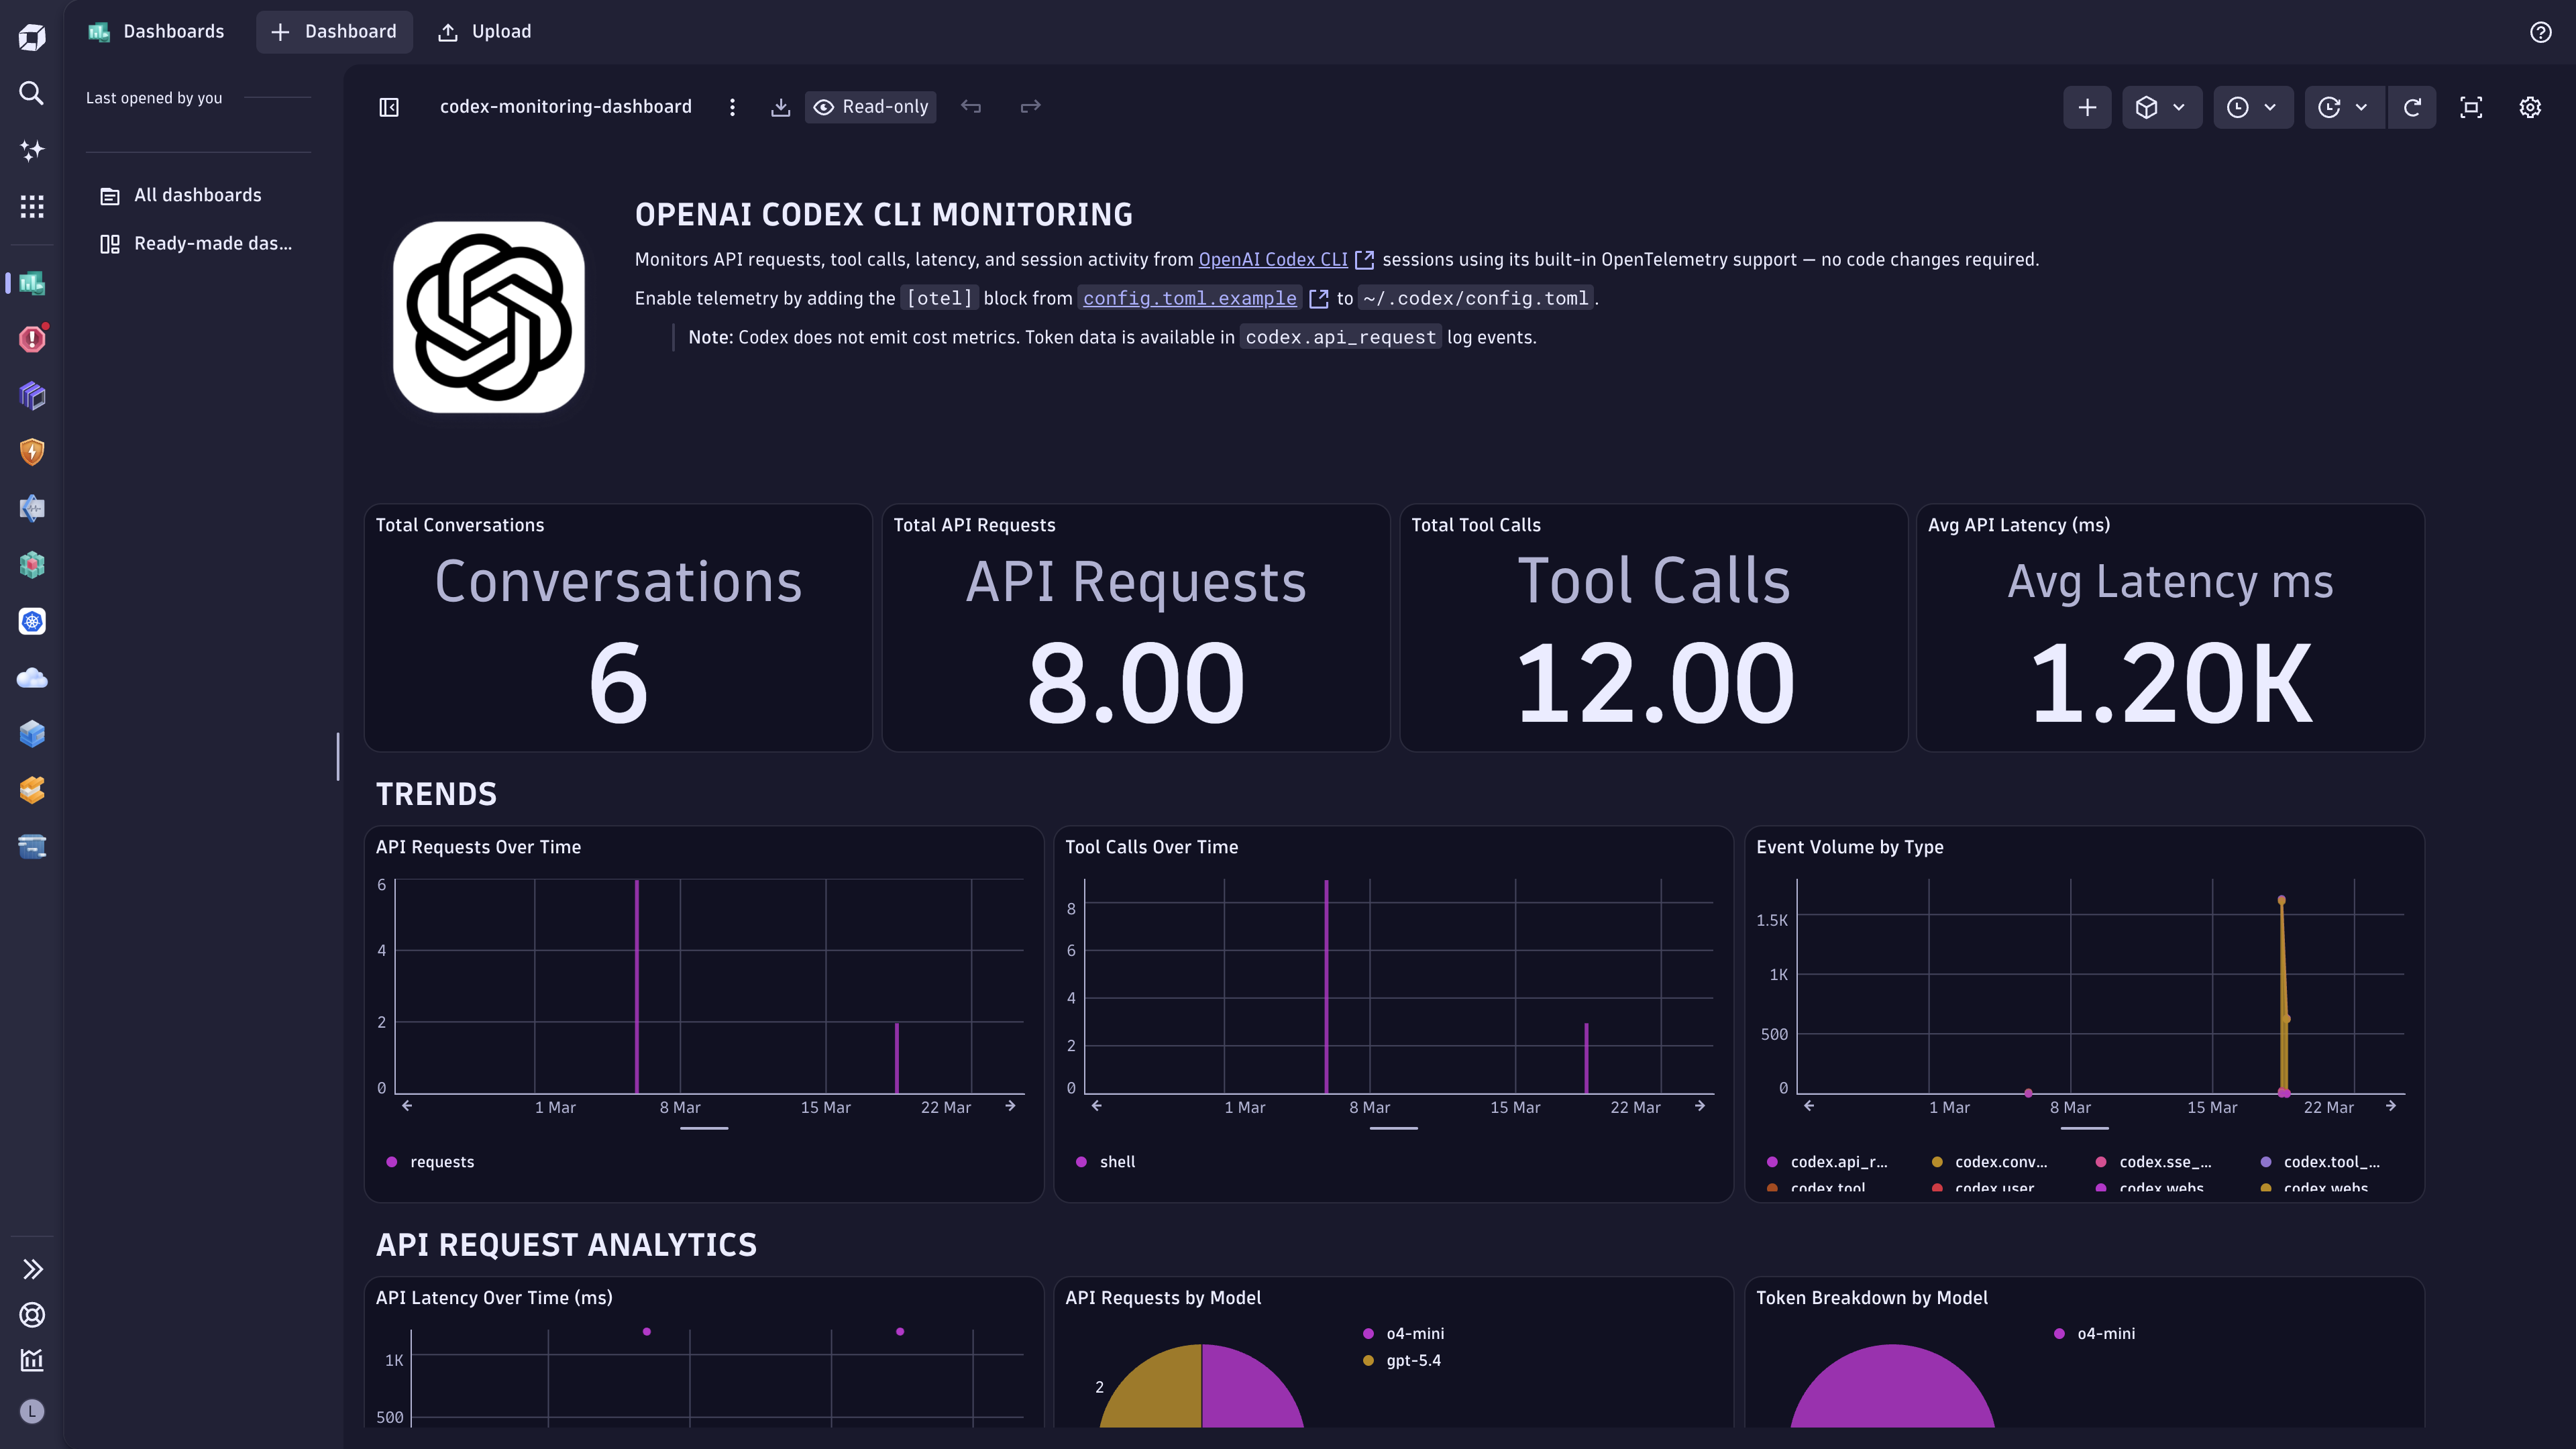This screenshot has height=1449, width=2576.
Task: Pan Tool Calls Over Time chart left
Action: click(1097, 1106)
